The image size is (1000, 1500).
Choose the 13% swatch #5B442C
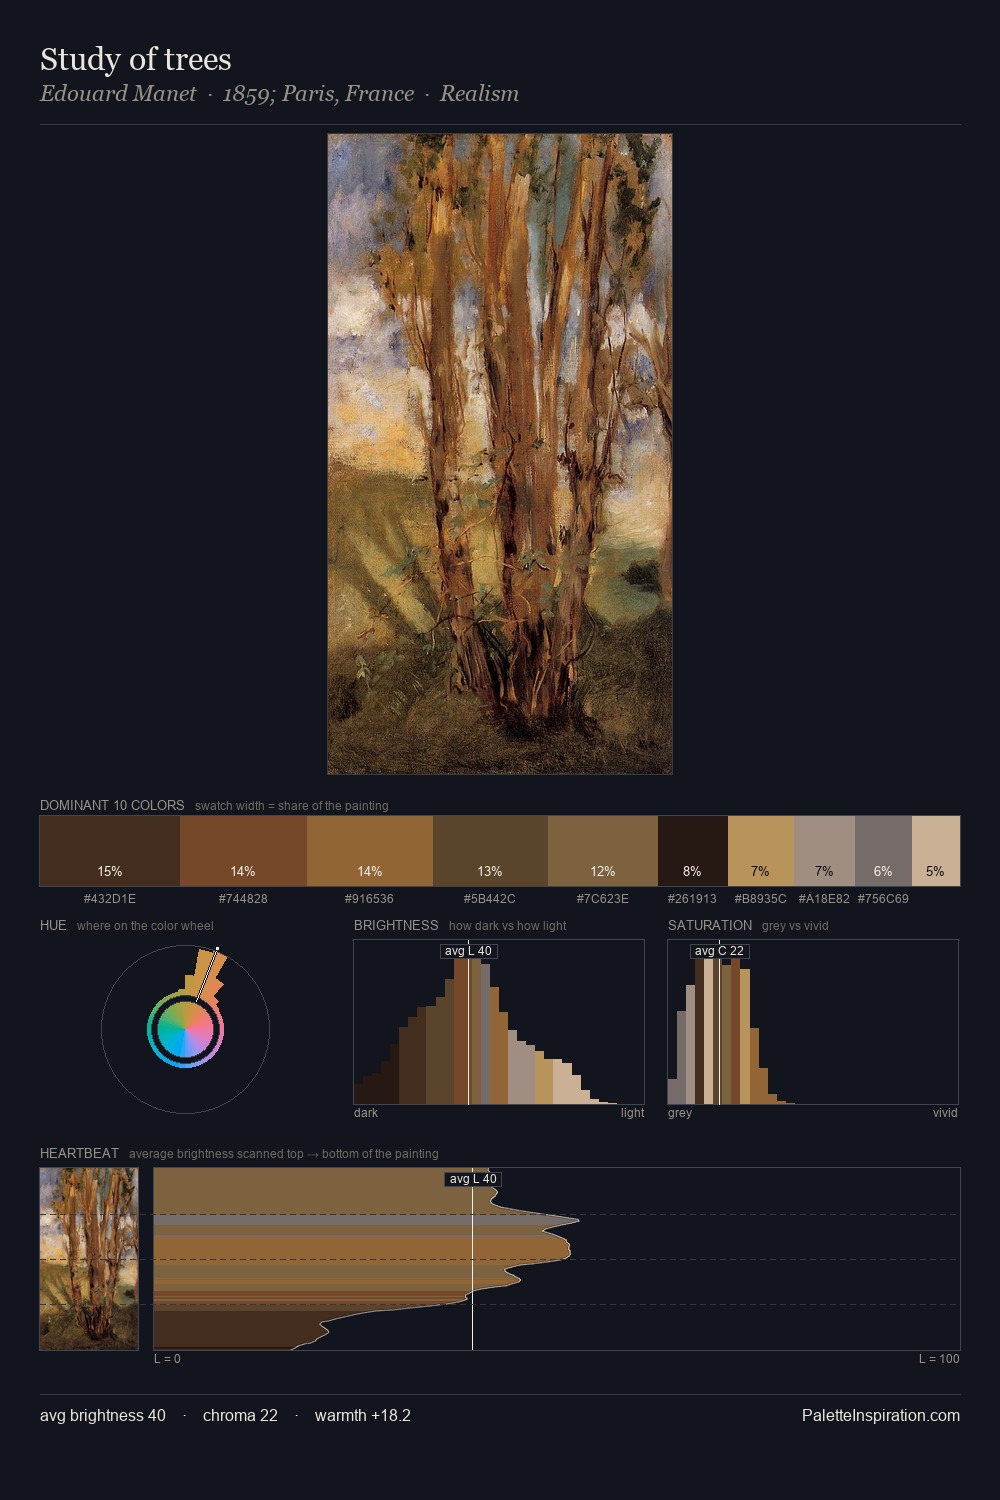490,851
